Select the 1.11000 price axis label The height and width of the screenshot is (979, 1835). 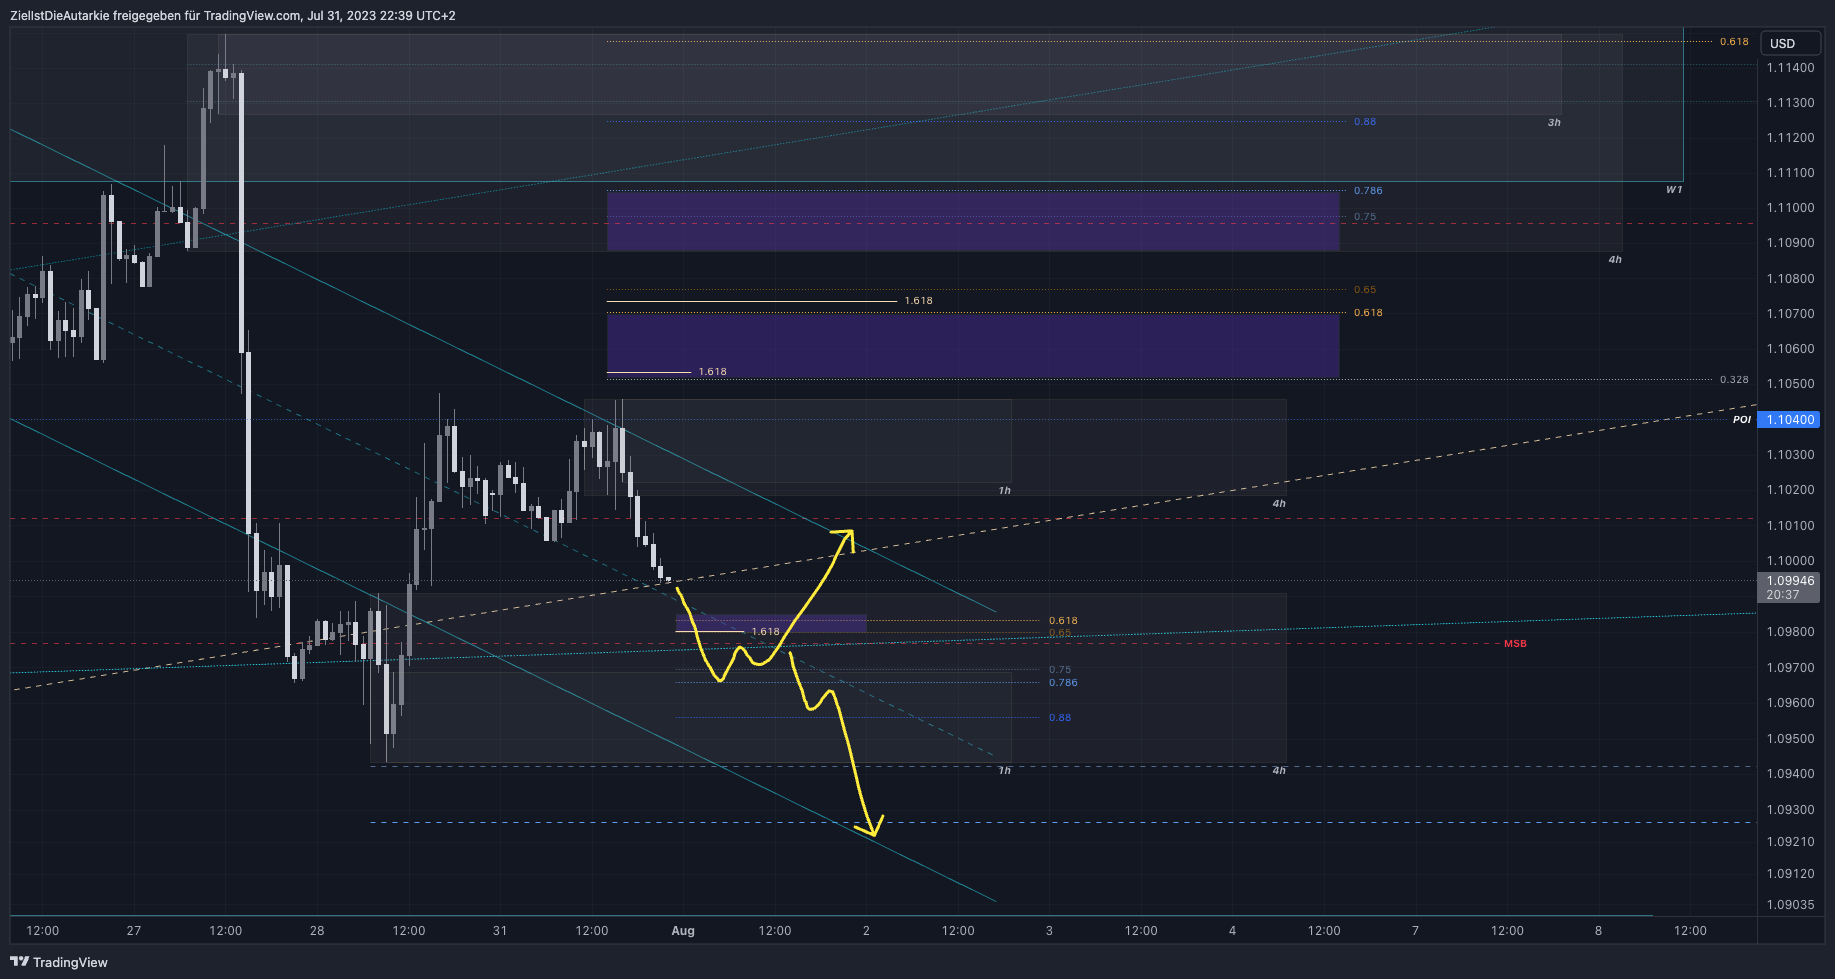click(1790, 208)
